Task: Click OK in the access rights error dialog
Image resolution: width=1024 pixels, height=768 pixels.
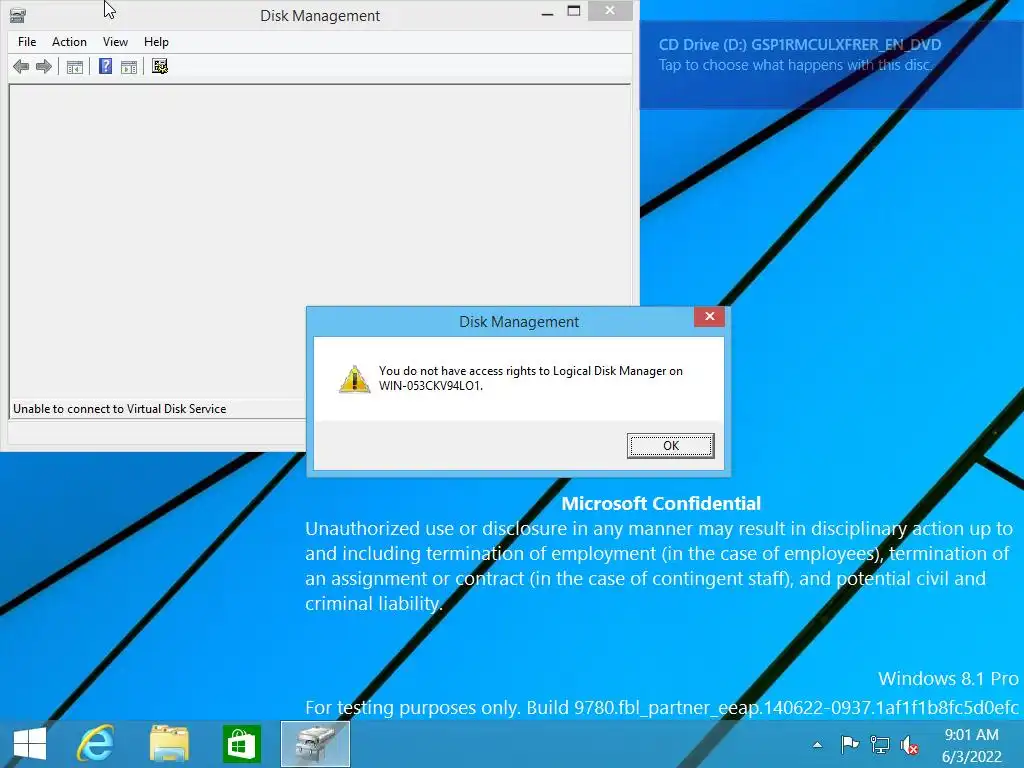Action: coord(670,445)
